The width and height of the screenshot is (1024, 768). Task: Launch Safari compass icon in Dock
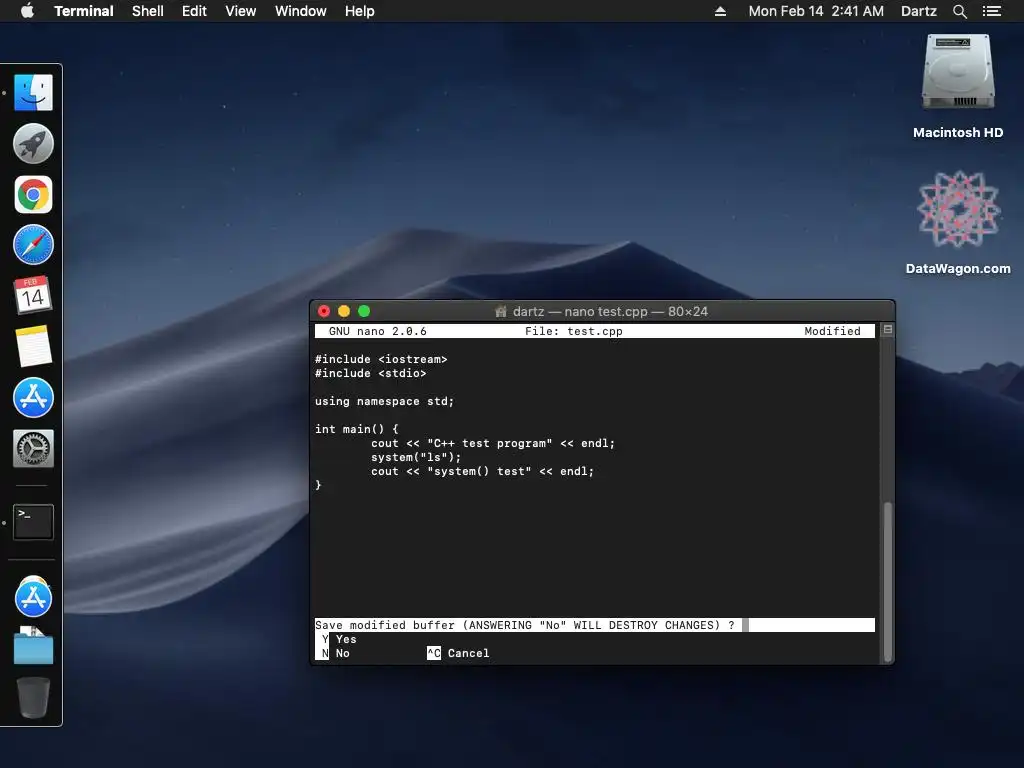point(33,245)
